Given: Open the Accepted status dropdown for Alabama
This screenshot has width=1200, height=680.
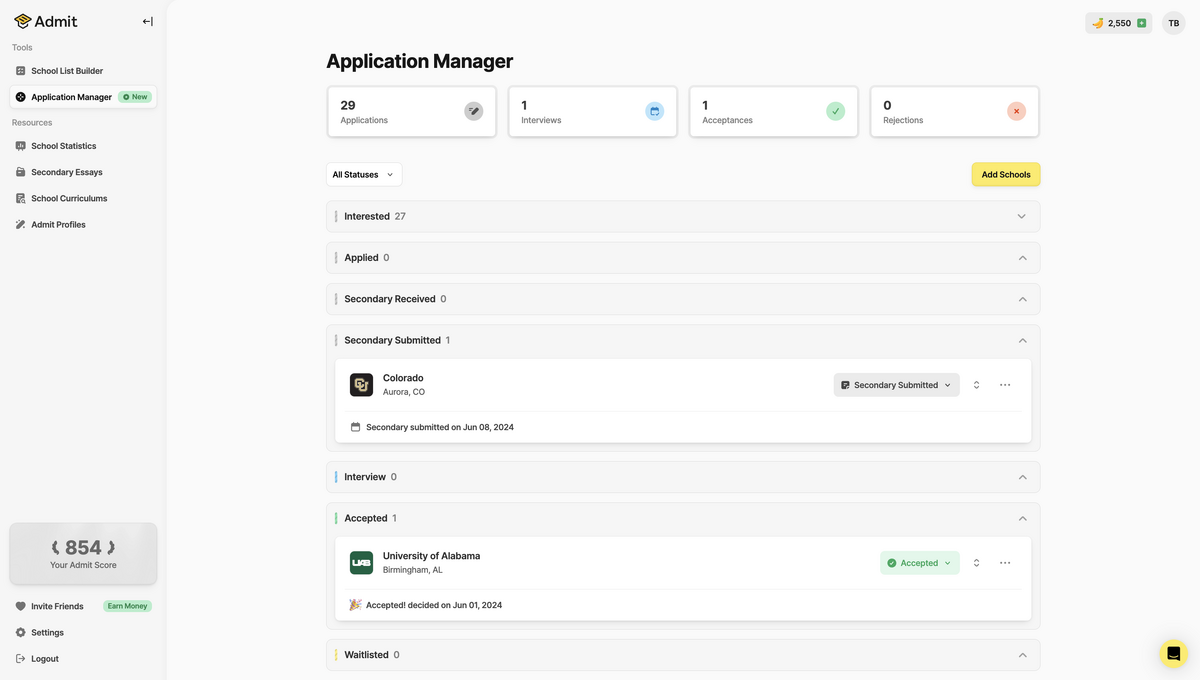Looking at the screenshot, I should (x=919, y=563).
